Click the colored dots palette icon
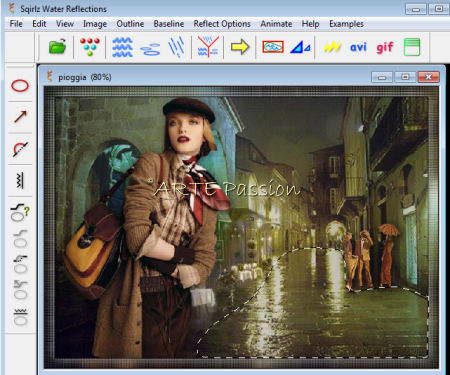 click(x=90, y=46)
